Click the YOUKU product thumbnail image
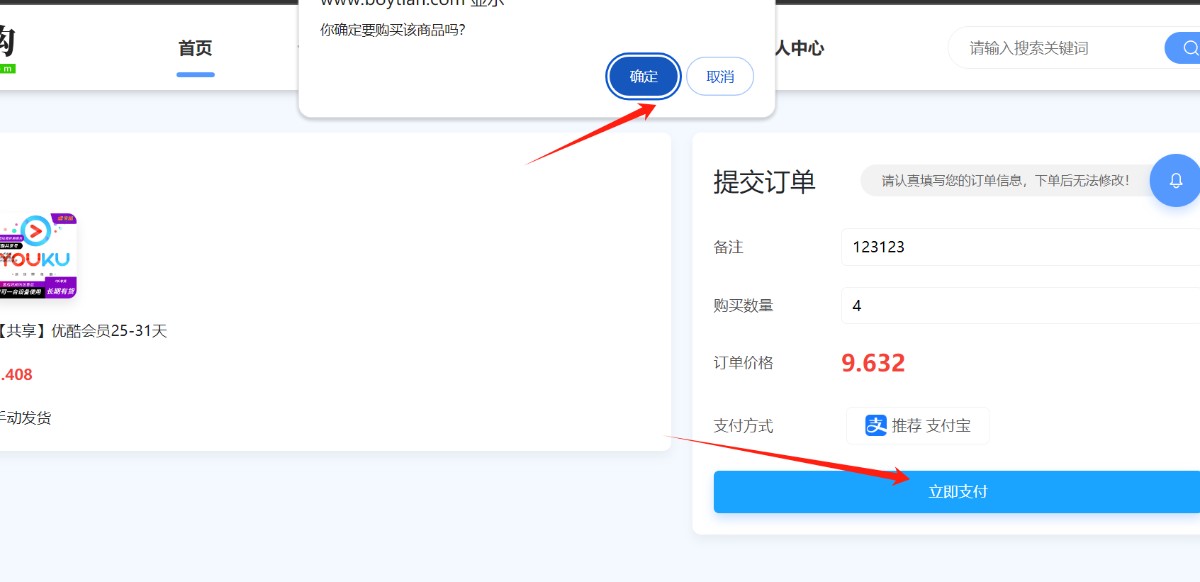This screenshot has height=582, width=1200. click(38, 256)
